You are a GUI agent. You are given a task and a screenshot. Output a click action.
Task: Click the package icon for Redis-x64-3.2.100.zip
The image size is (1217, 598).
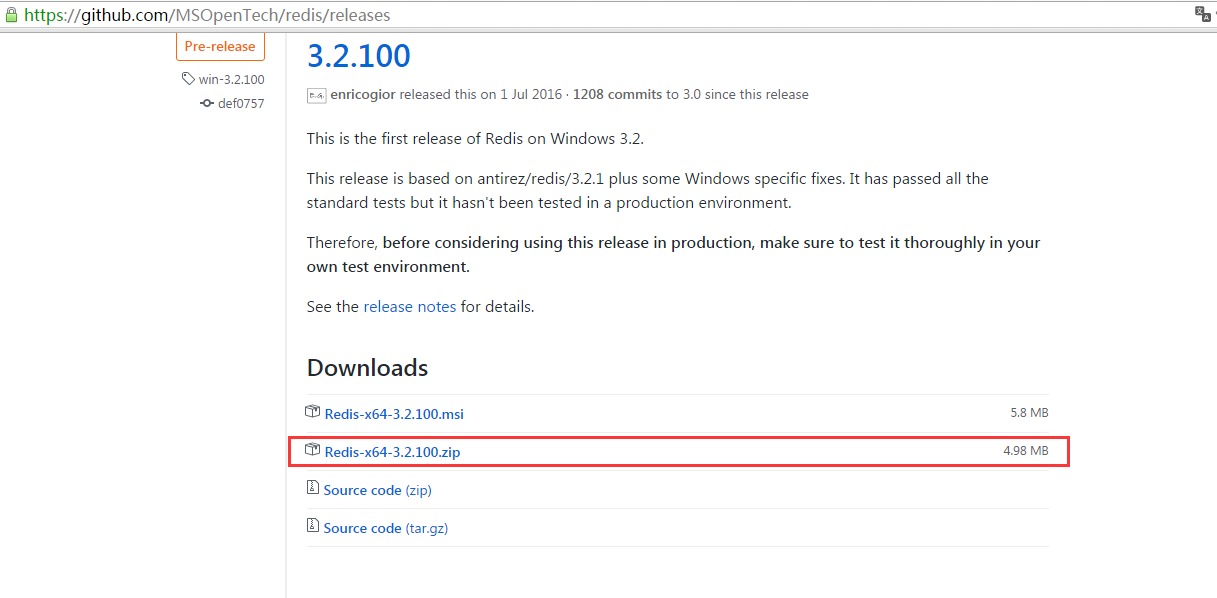[313, 450]
